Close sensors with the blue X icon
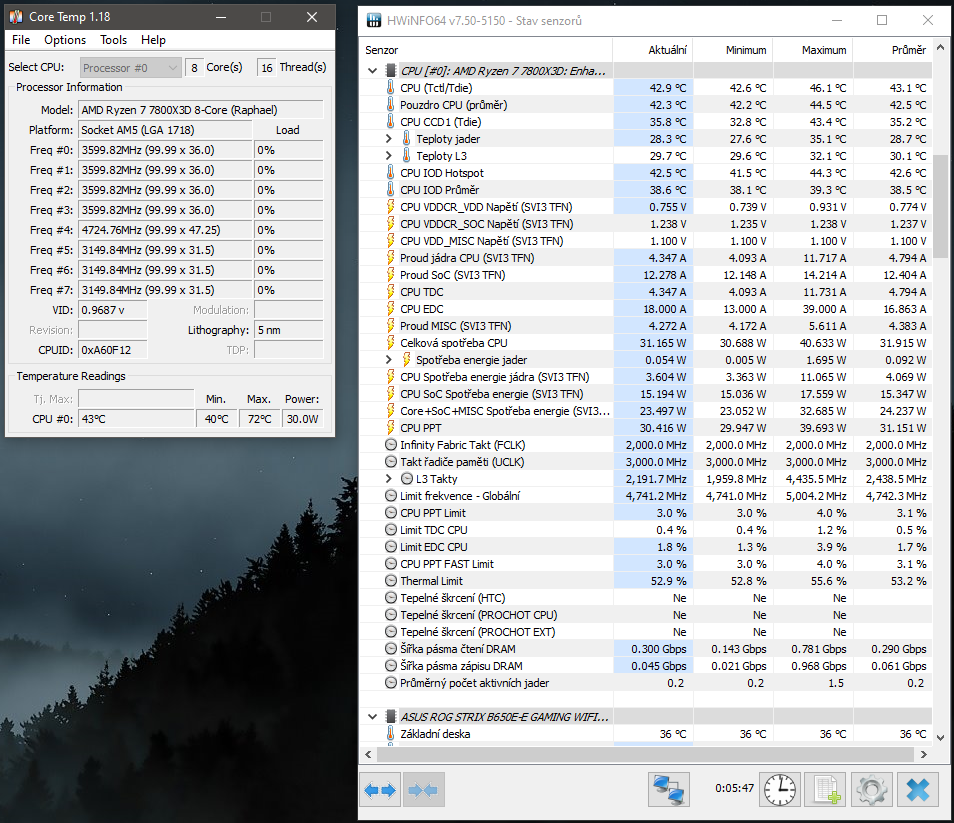 (917, 790)
